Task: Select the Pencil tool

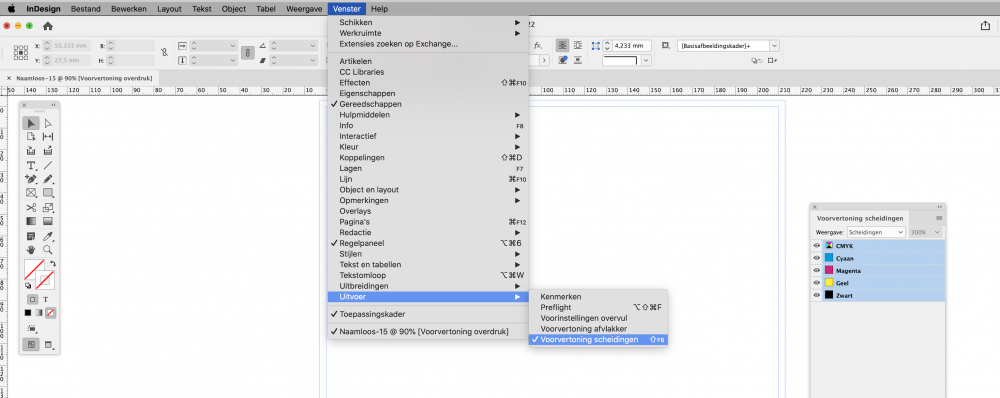Action: pos(48,179)
